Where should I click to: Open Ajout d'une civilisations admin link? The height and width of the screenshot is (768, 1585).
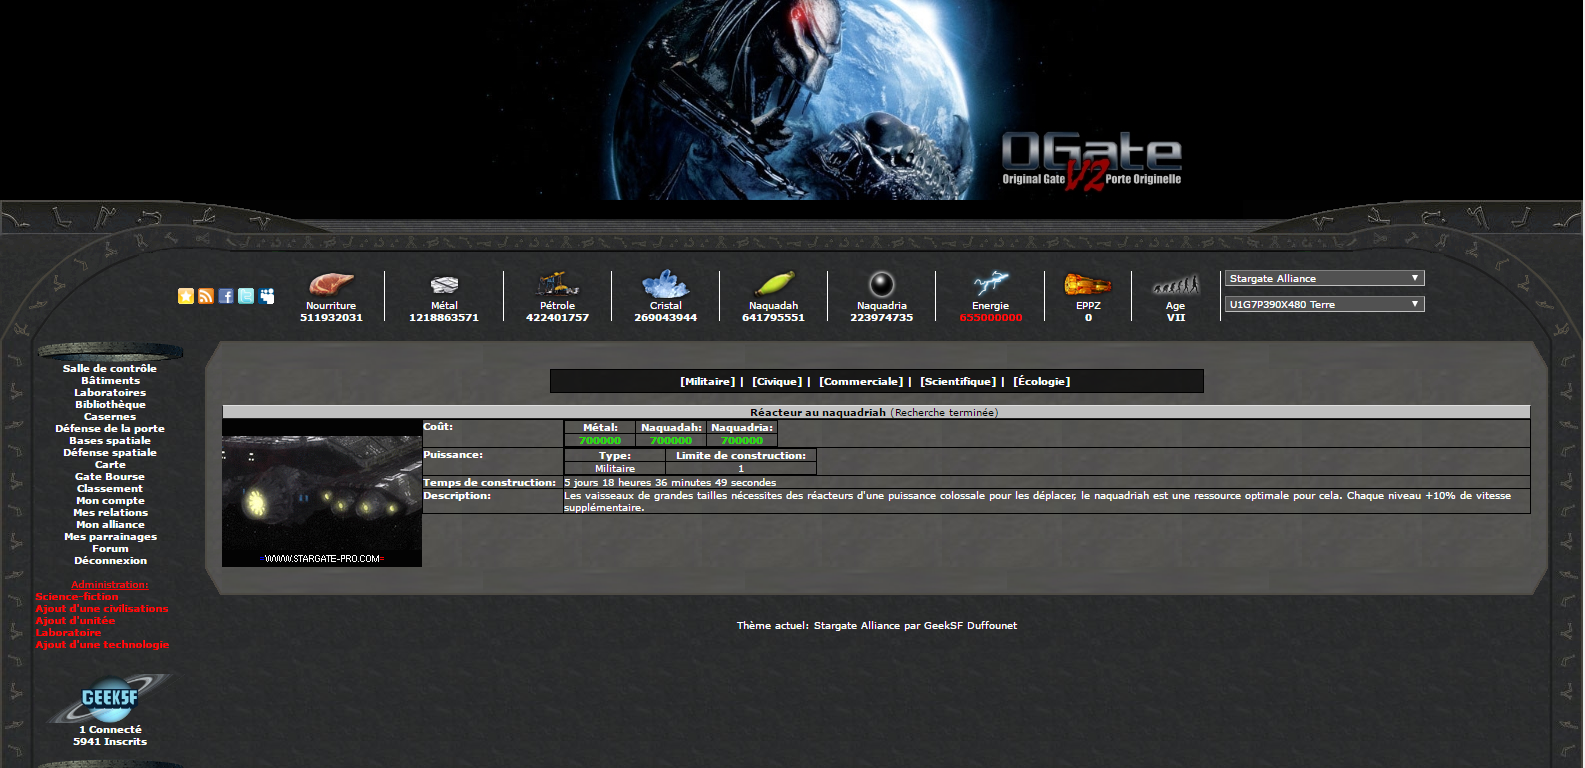[102, 609]
